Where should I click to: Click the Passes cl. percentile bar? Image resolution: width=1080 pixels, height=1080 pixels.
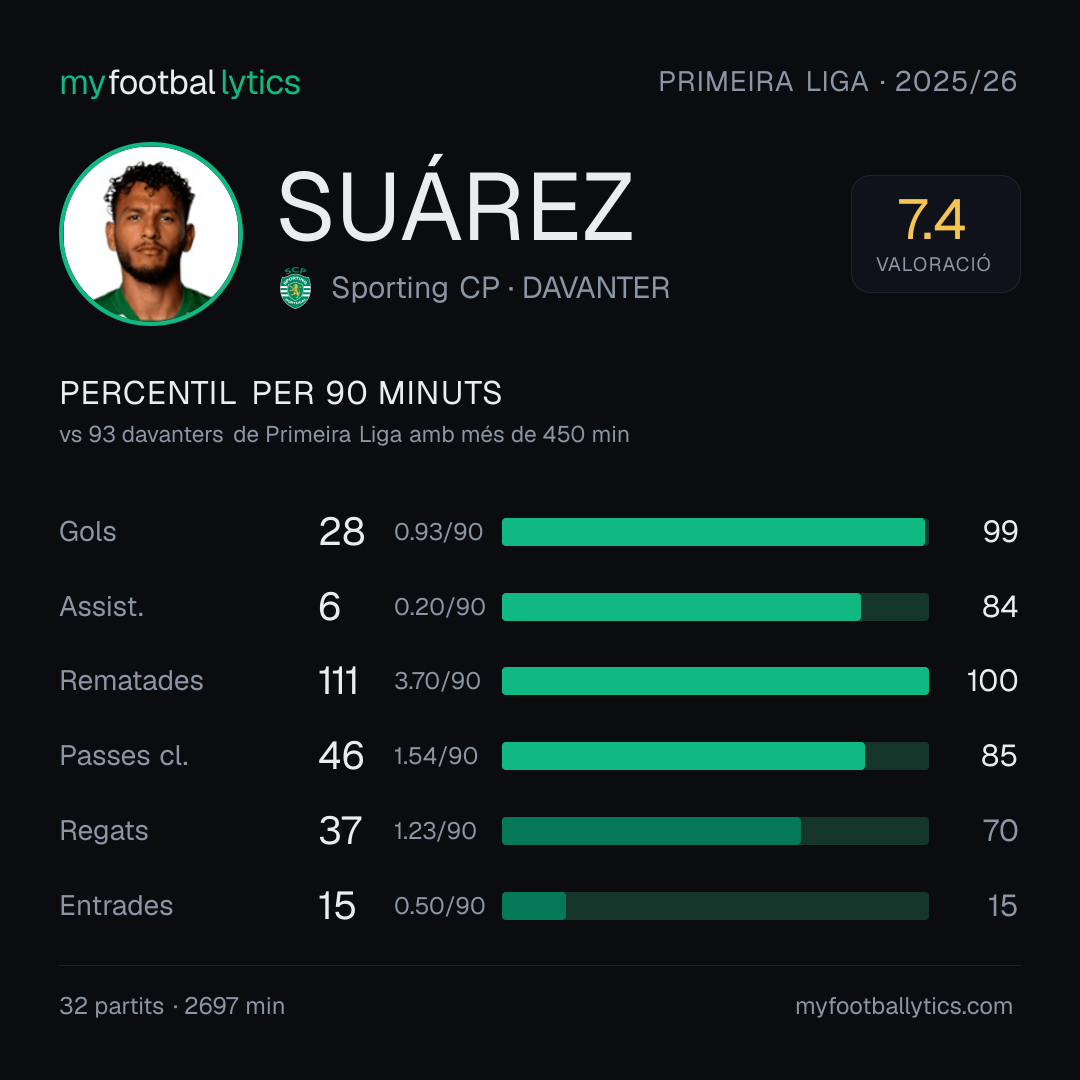click(715, 756)
